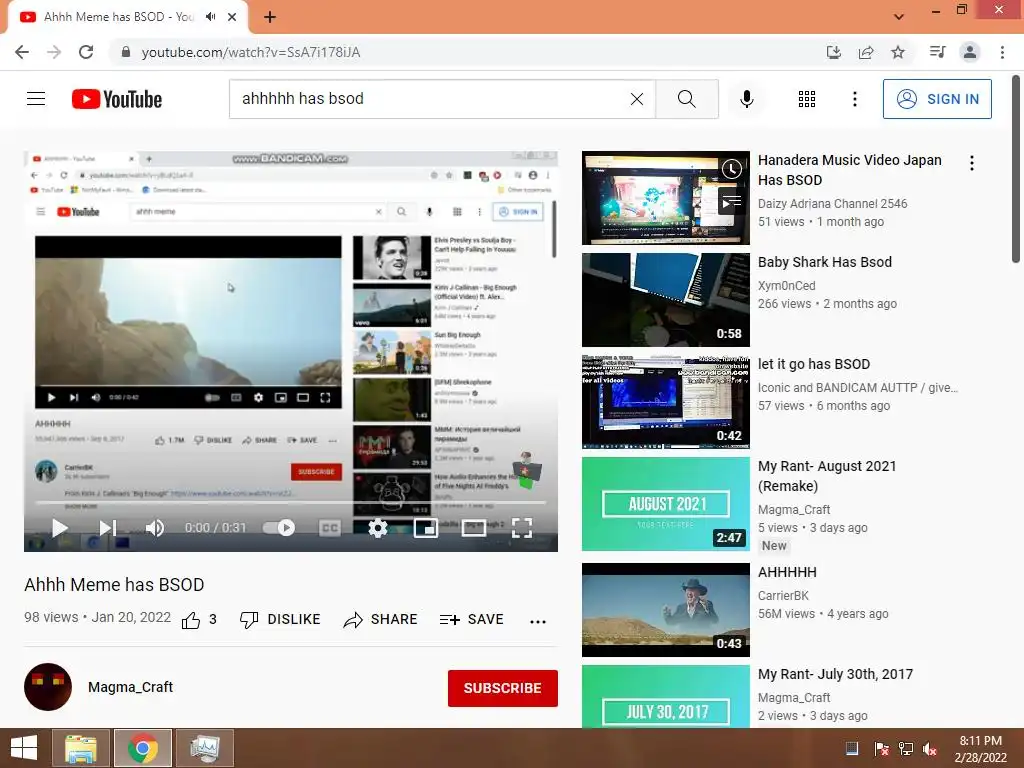Image resolution: width=1024 pixels, height=768 pixels.
Task: Open a new browser tab
Action: [270, 17]
